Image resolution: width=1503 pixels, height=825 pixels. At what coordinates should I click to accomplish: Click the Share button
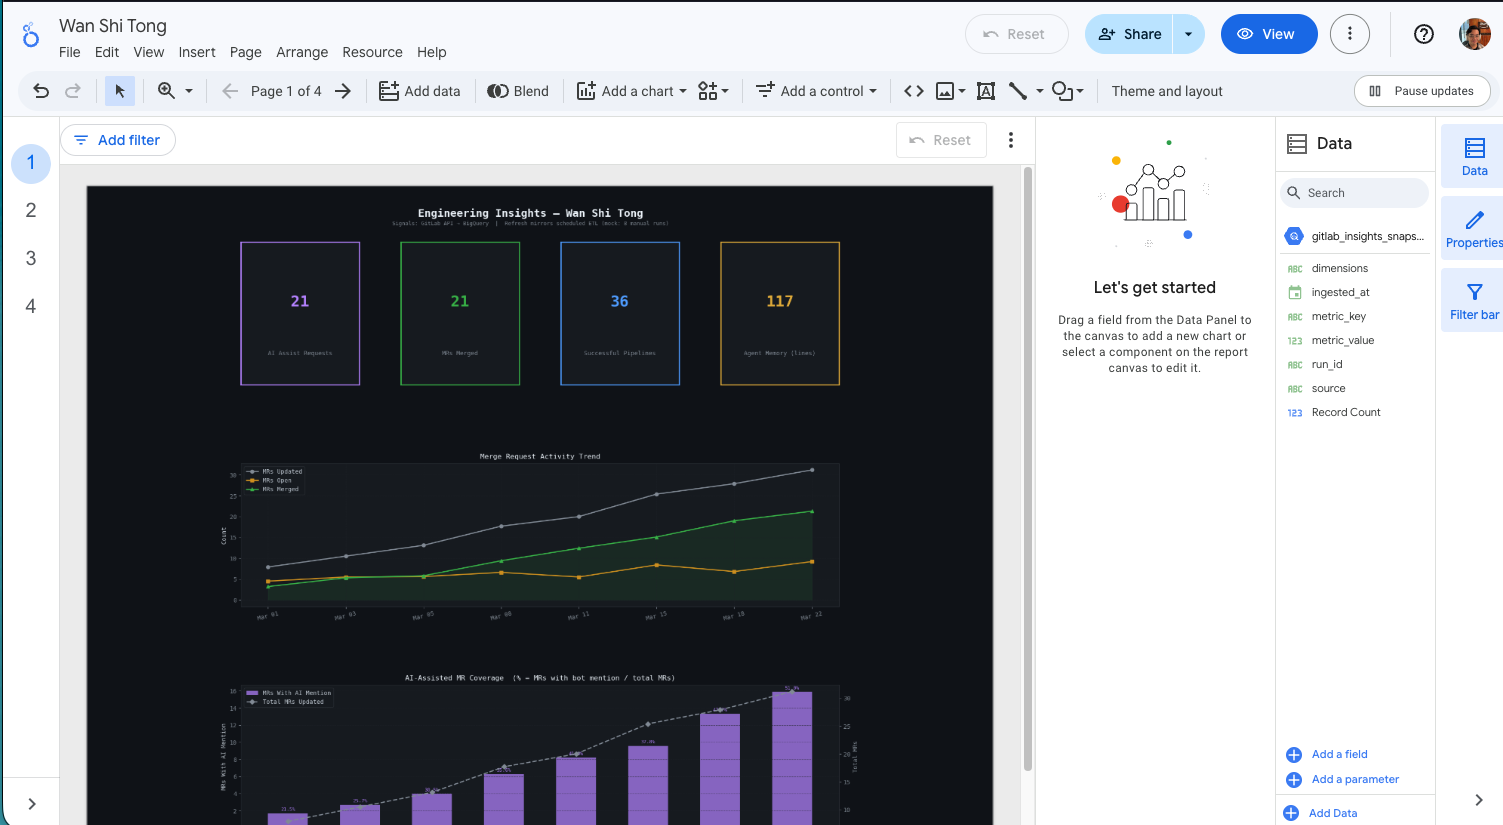[x=1130, y=34]
